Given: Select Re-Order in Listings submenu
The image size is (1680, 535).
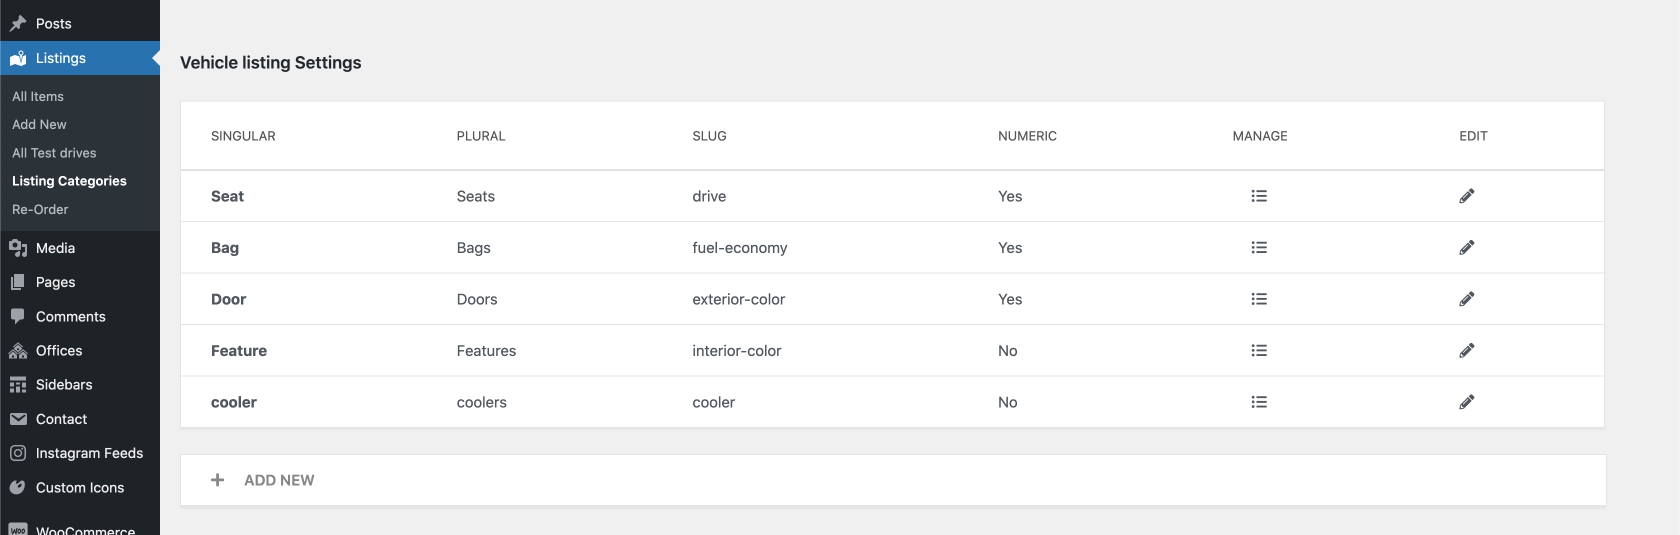Looking at the screenshot, I should 40,209.
